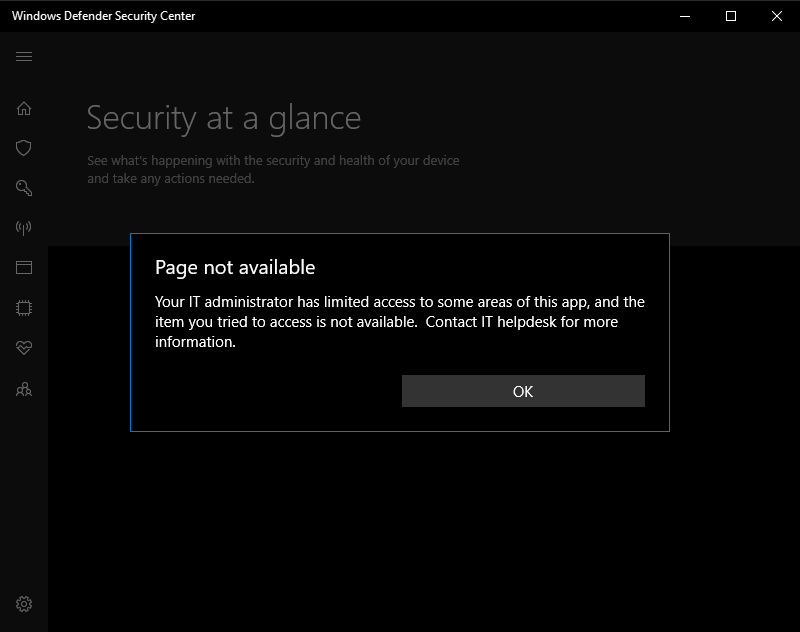Open Family options
Image resolution: width=800 pixels, height=632 pixels.
tap(23, 389)
